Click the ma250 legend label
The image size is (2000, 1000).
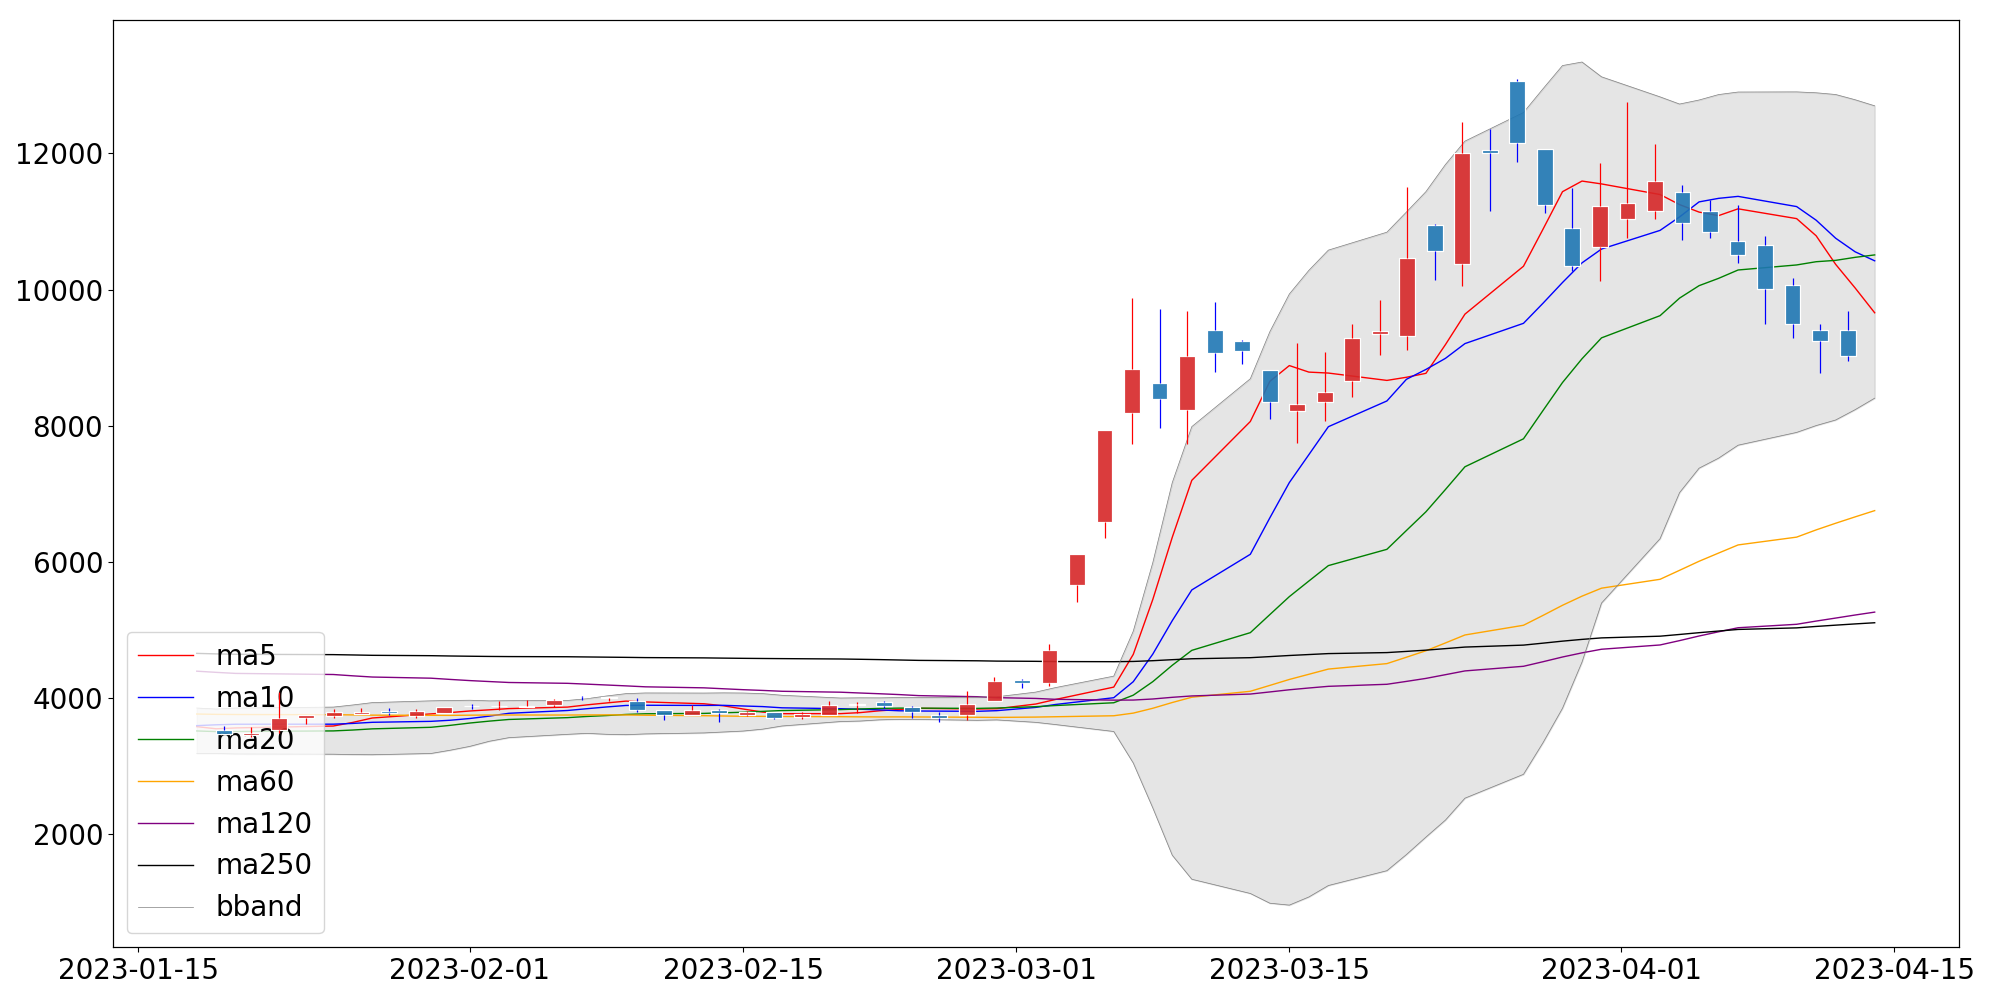(x=264, y=865)
